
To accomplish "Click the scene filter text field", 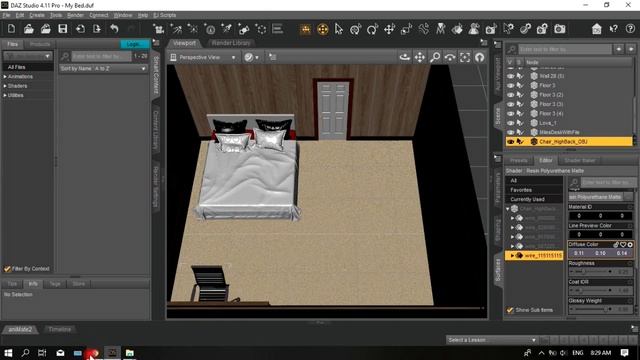I will (x=565, y=49).
